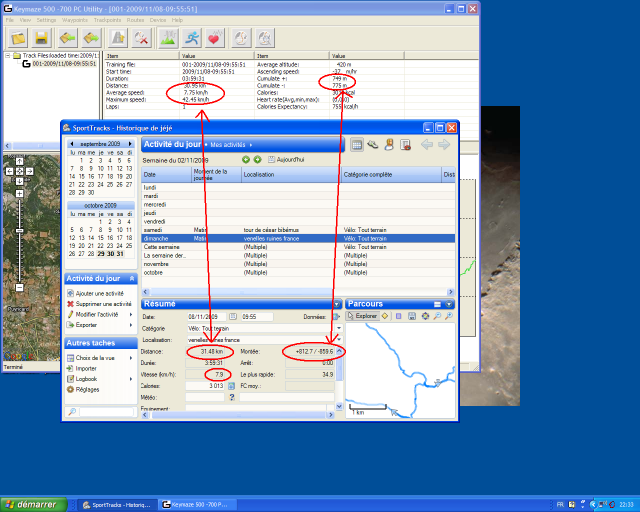640x512 pixels.
Task: Open the equipment shoe view in SportTracks
Action: (x=373, y=145)
